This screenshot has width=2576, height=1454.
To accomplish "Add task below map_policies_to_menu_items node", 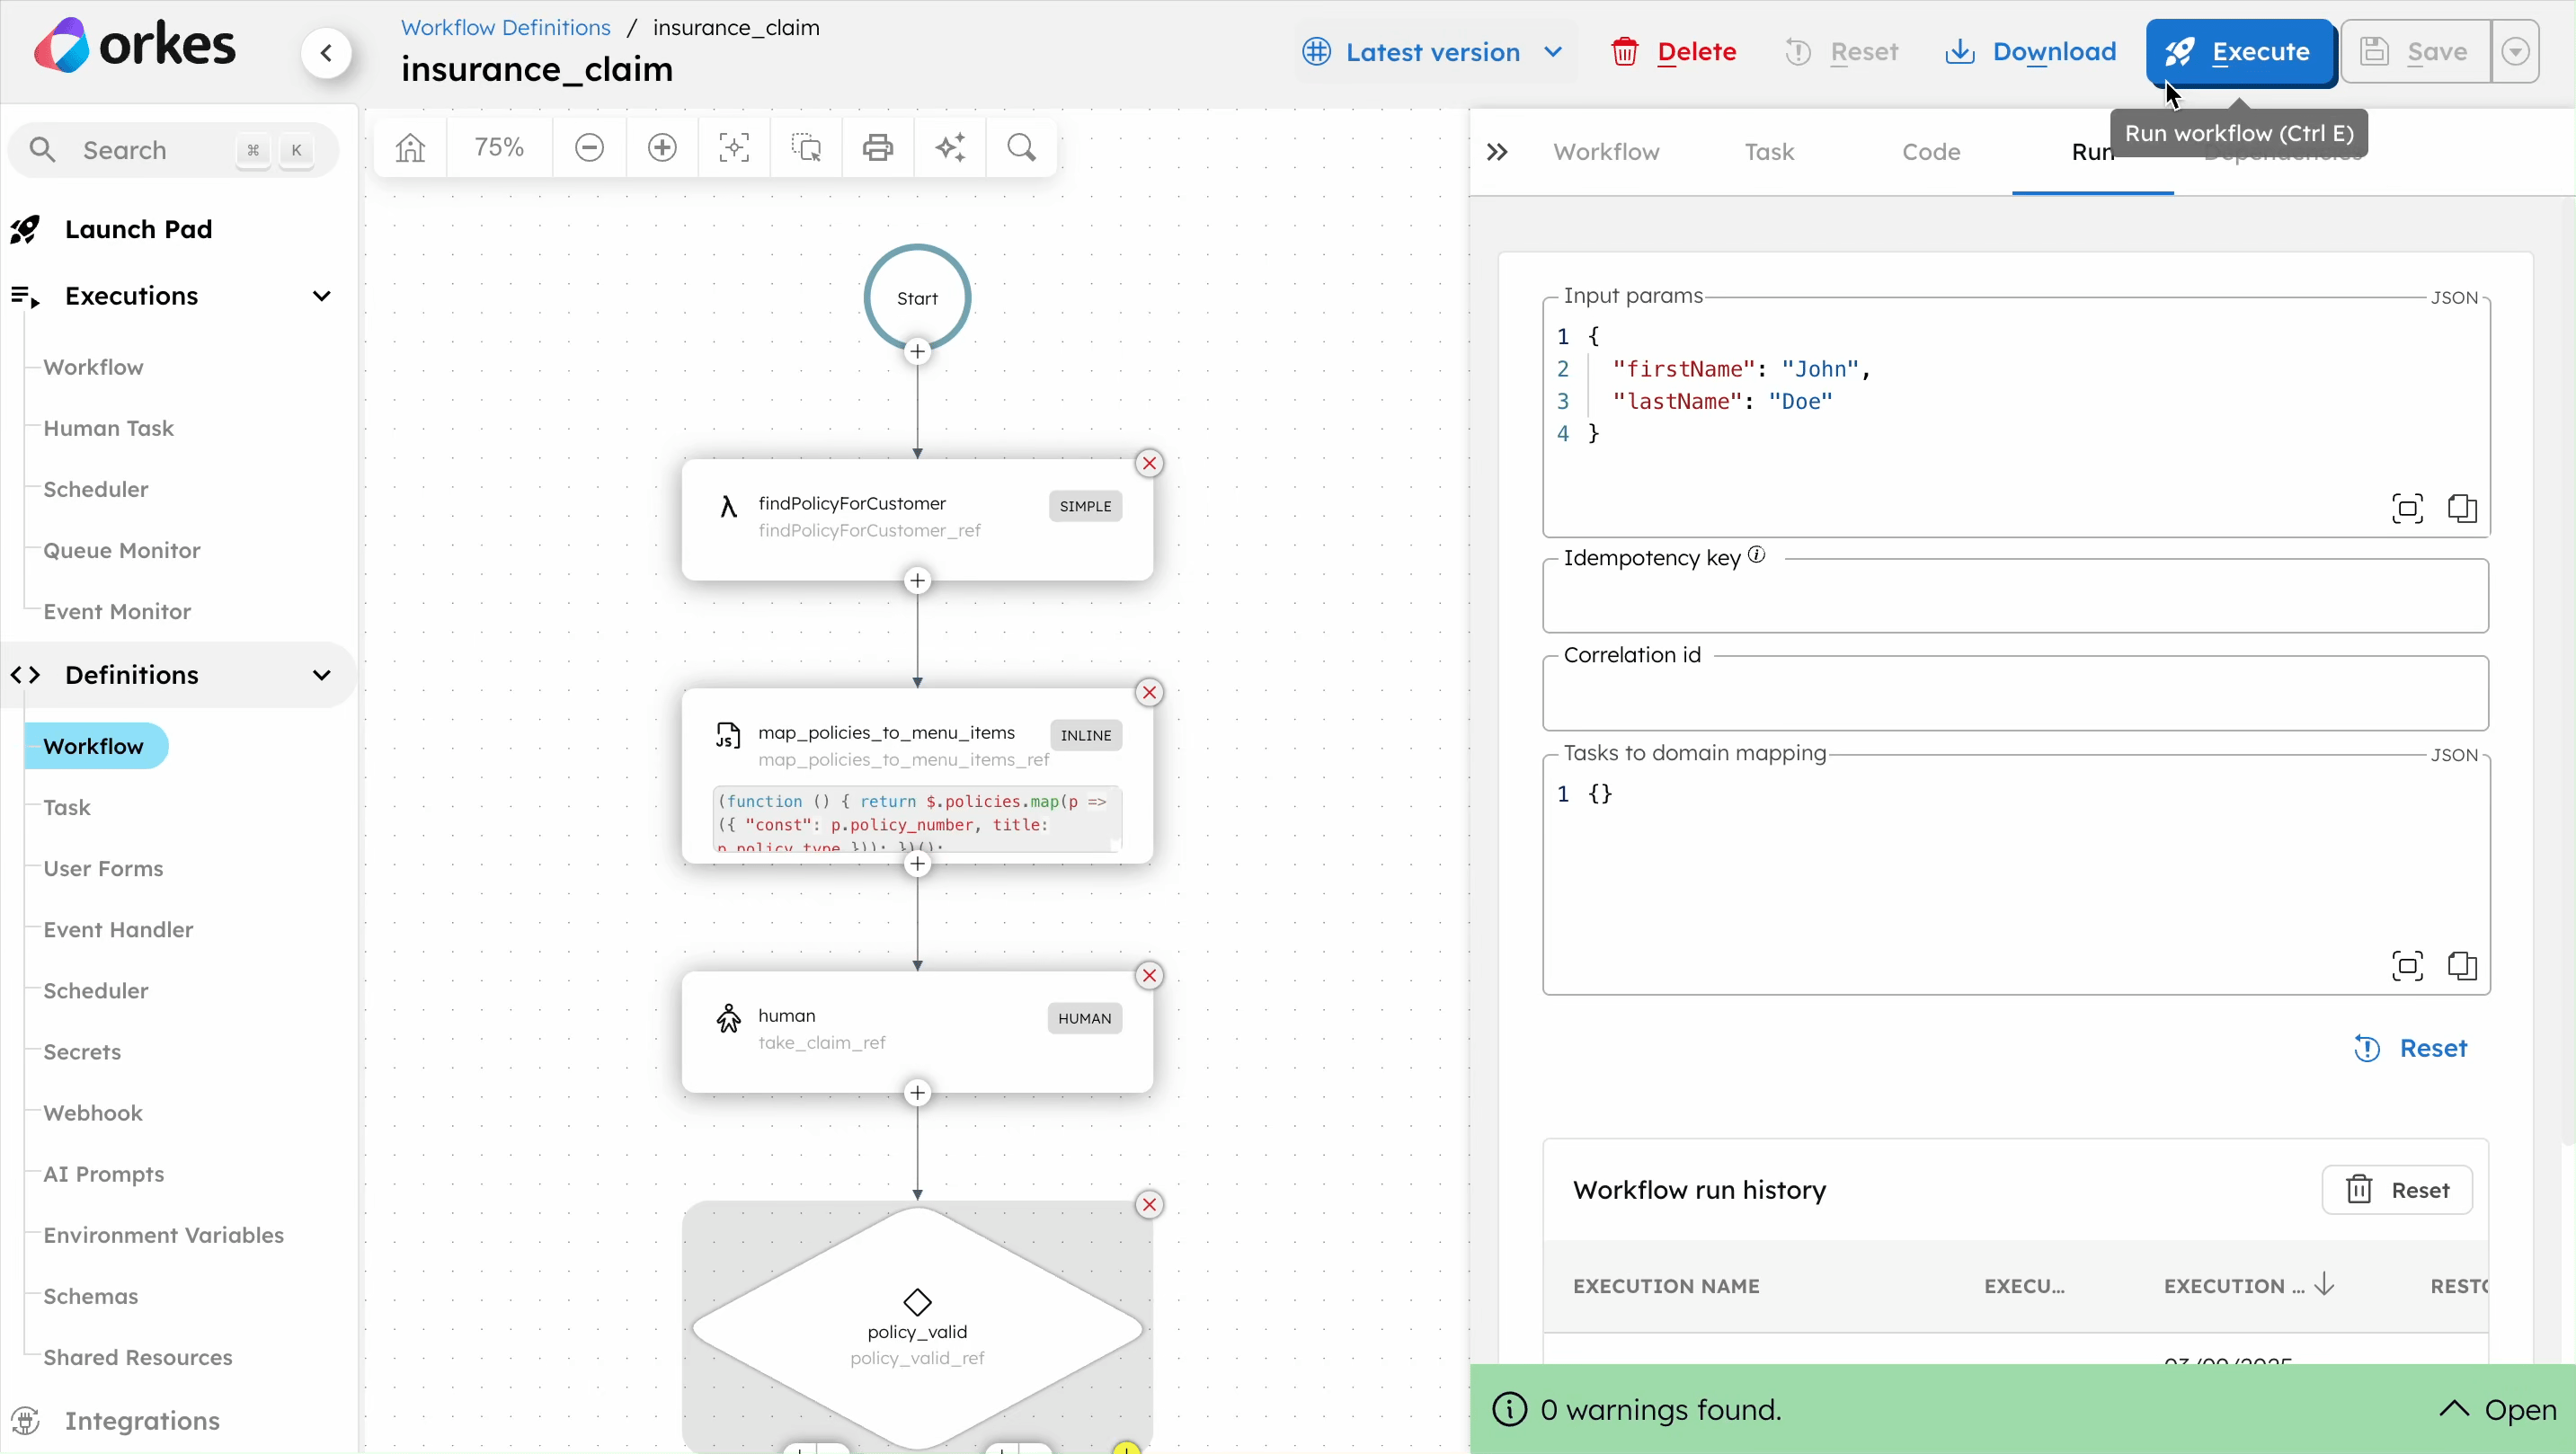I will [917, 864].
